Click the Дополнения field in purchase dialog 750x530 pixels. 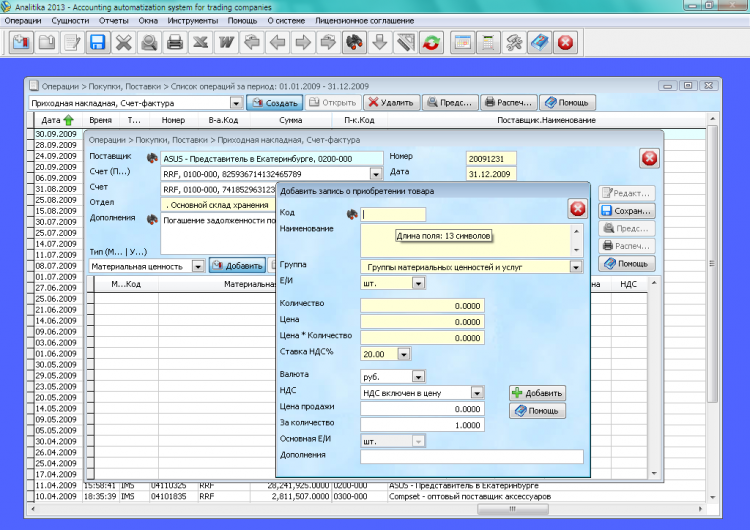click(x=472, y=457)
